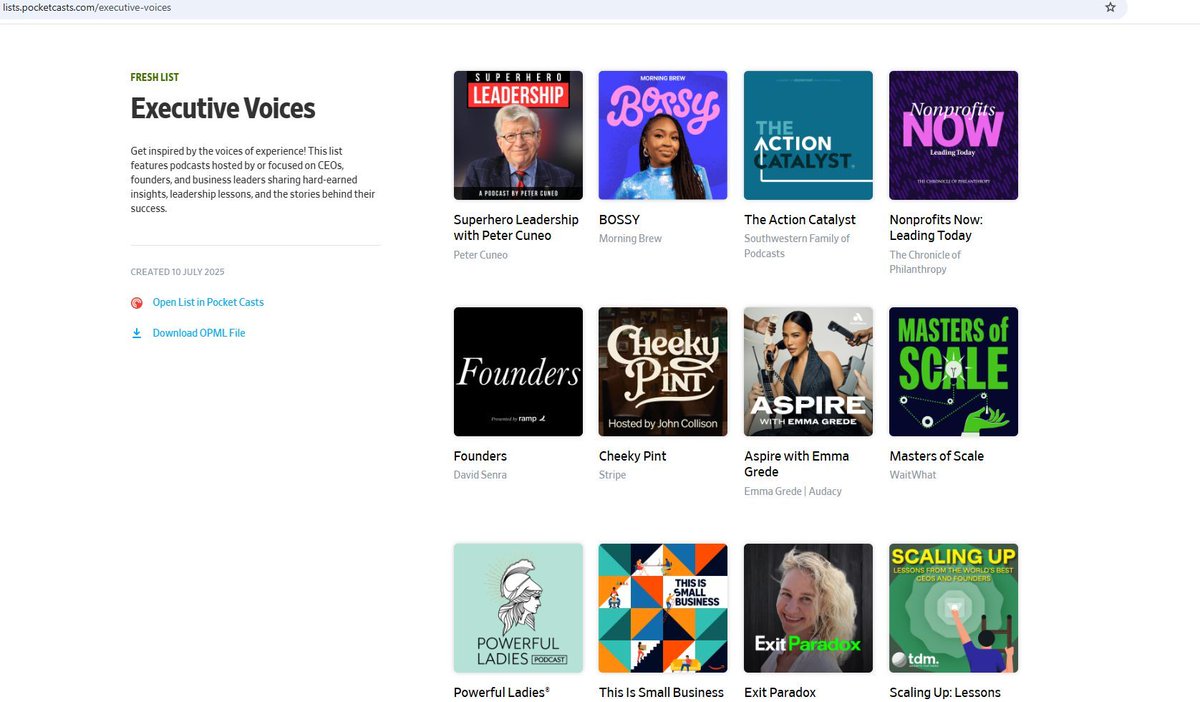The image size is (1200, 702).
Task: Click the 'Founders' podcast title text
Action: 480,456
